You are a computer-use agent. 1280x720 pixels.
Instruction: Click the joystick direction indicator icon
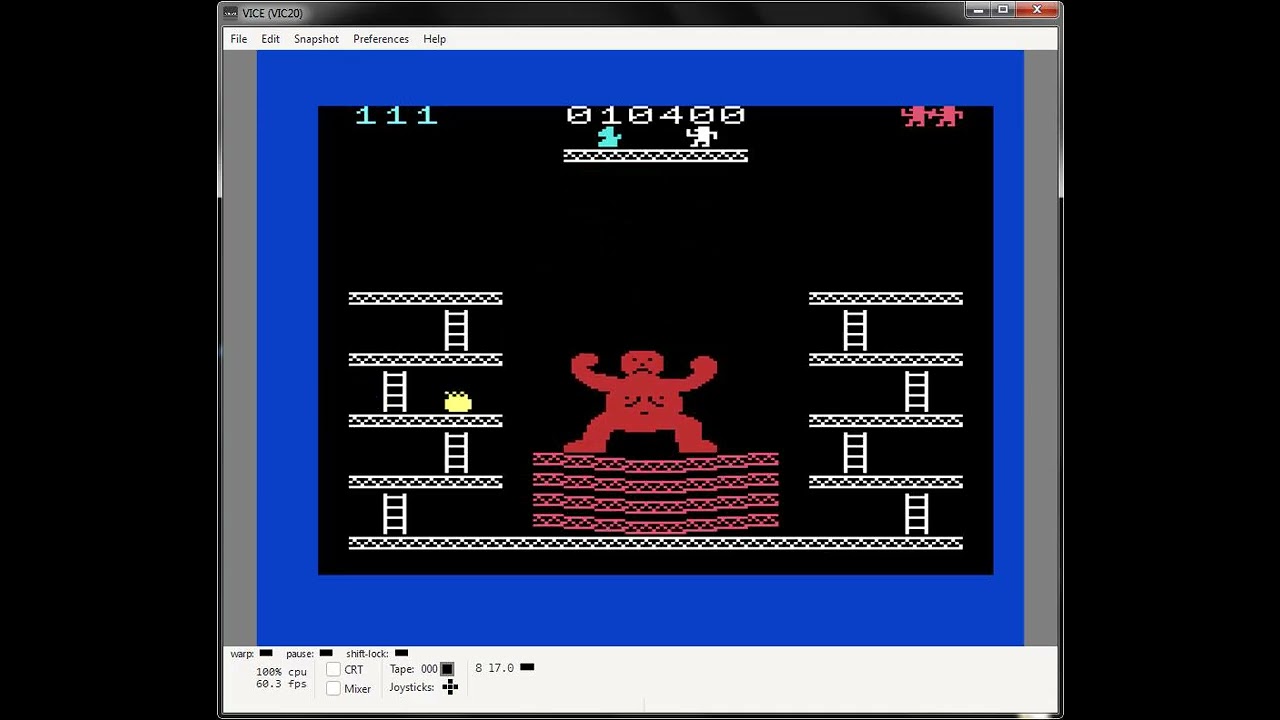450,687
